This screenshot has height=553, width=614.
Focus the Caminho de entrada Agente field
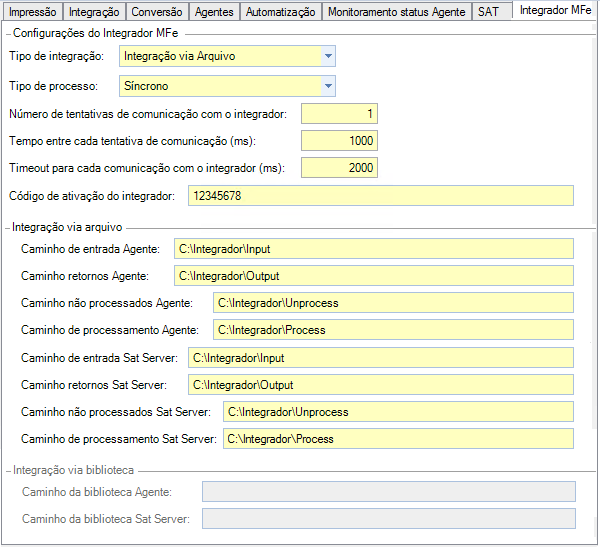(x=373, y=248)
